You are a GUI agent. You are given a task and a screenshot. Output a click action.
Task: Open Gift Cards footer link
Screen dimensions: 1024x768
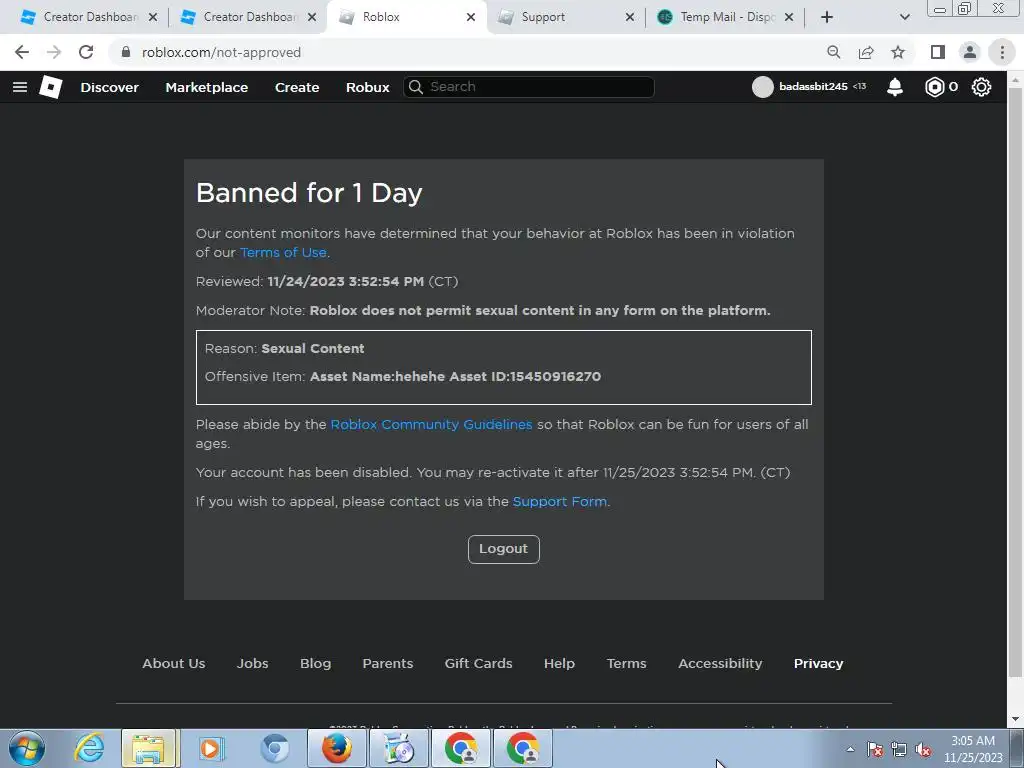[x=478, y=664]
